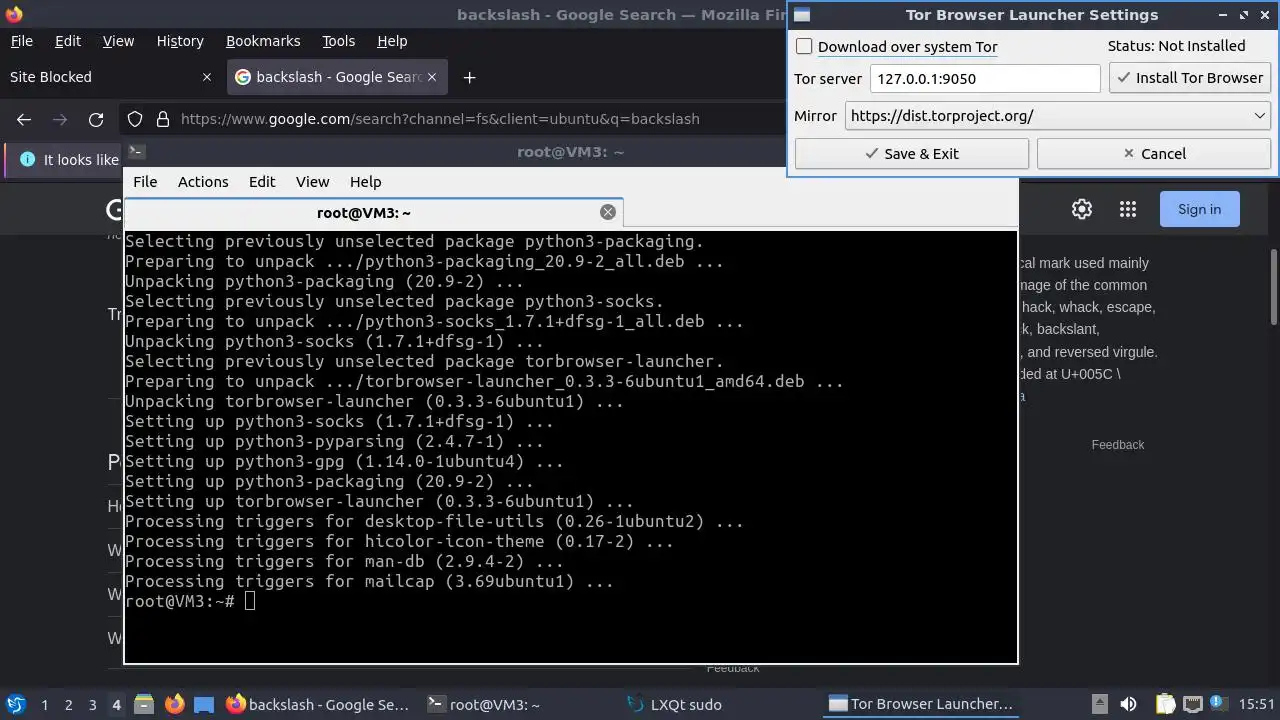The height and width of the screenshot is (720, 1280).
Task: Click the update notifier tray icon
Action: pyautogui.click(x=1218, y=705)
